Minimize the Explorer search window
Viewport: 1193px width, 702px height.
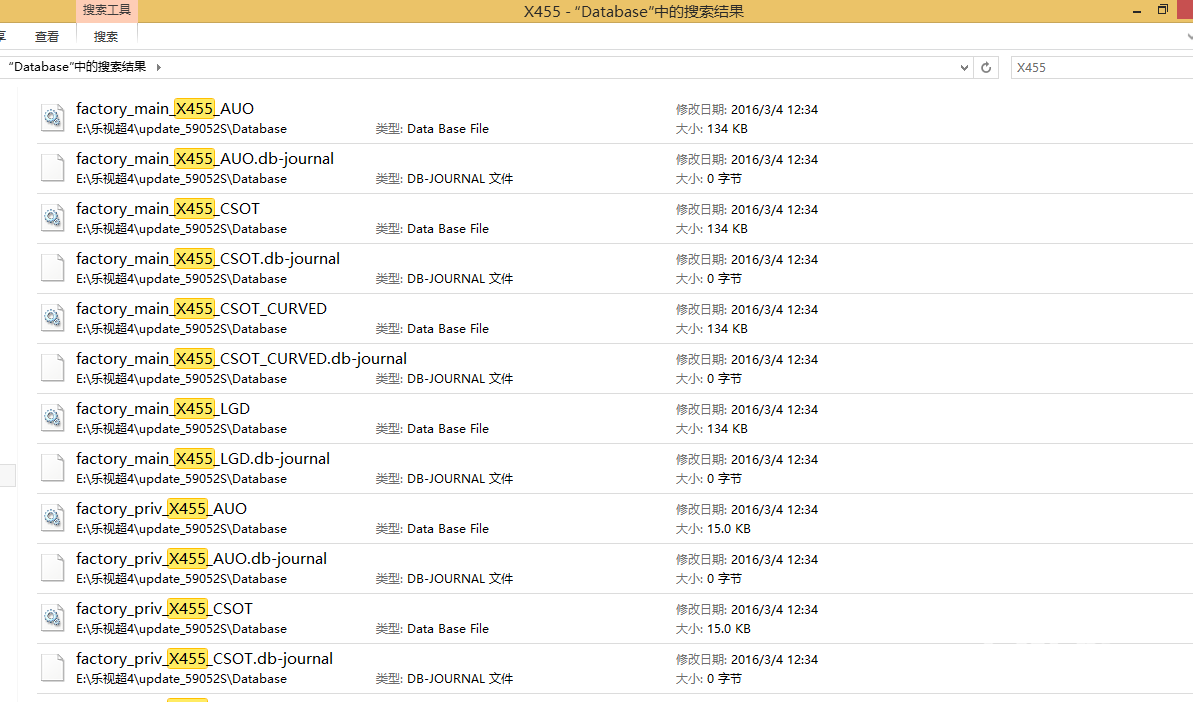1137,11
